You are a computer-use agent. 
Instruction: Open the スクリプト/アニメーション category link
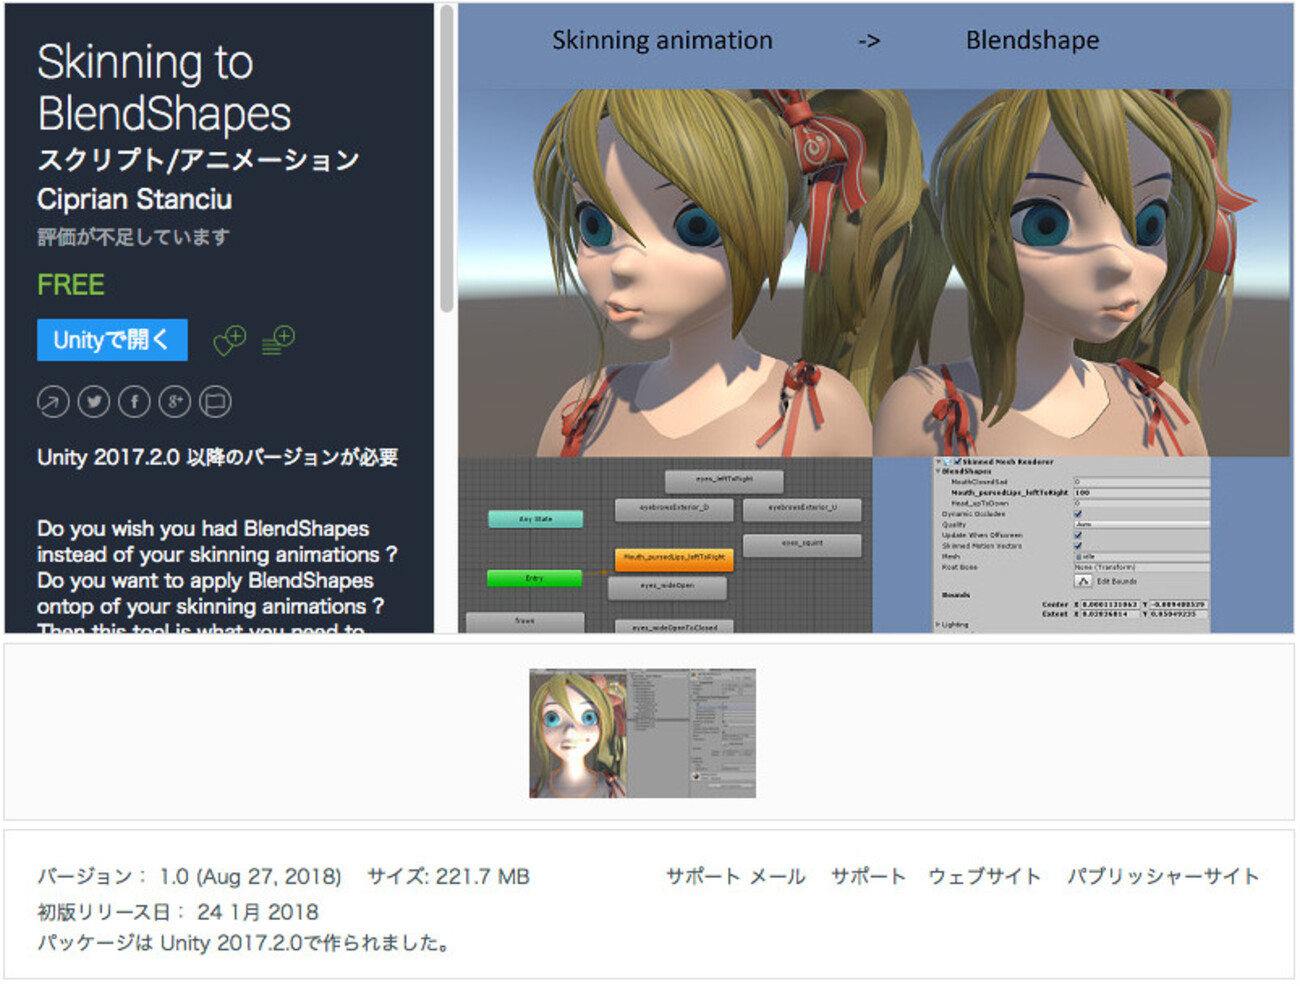click(x=198, y=160)
